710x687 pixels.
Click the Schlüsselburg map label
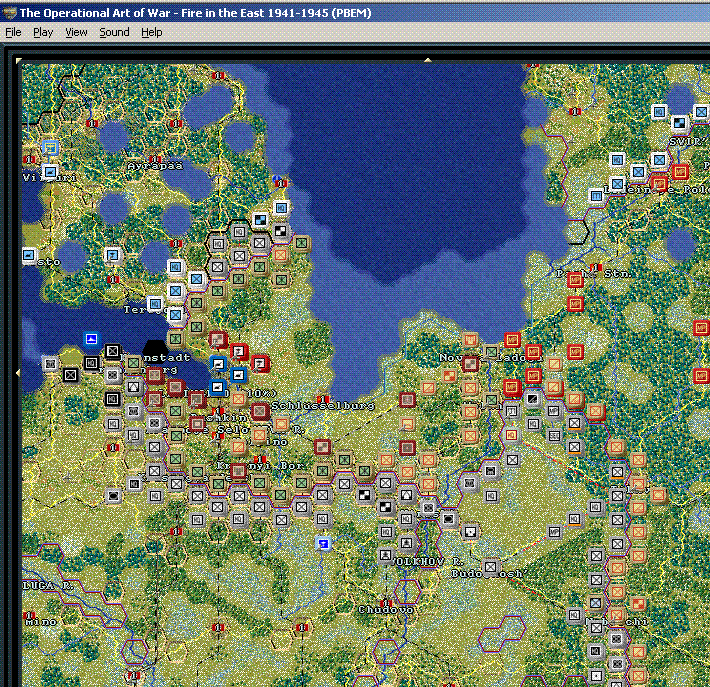point(323,406)
